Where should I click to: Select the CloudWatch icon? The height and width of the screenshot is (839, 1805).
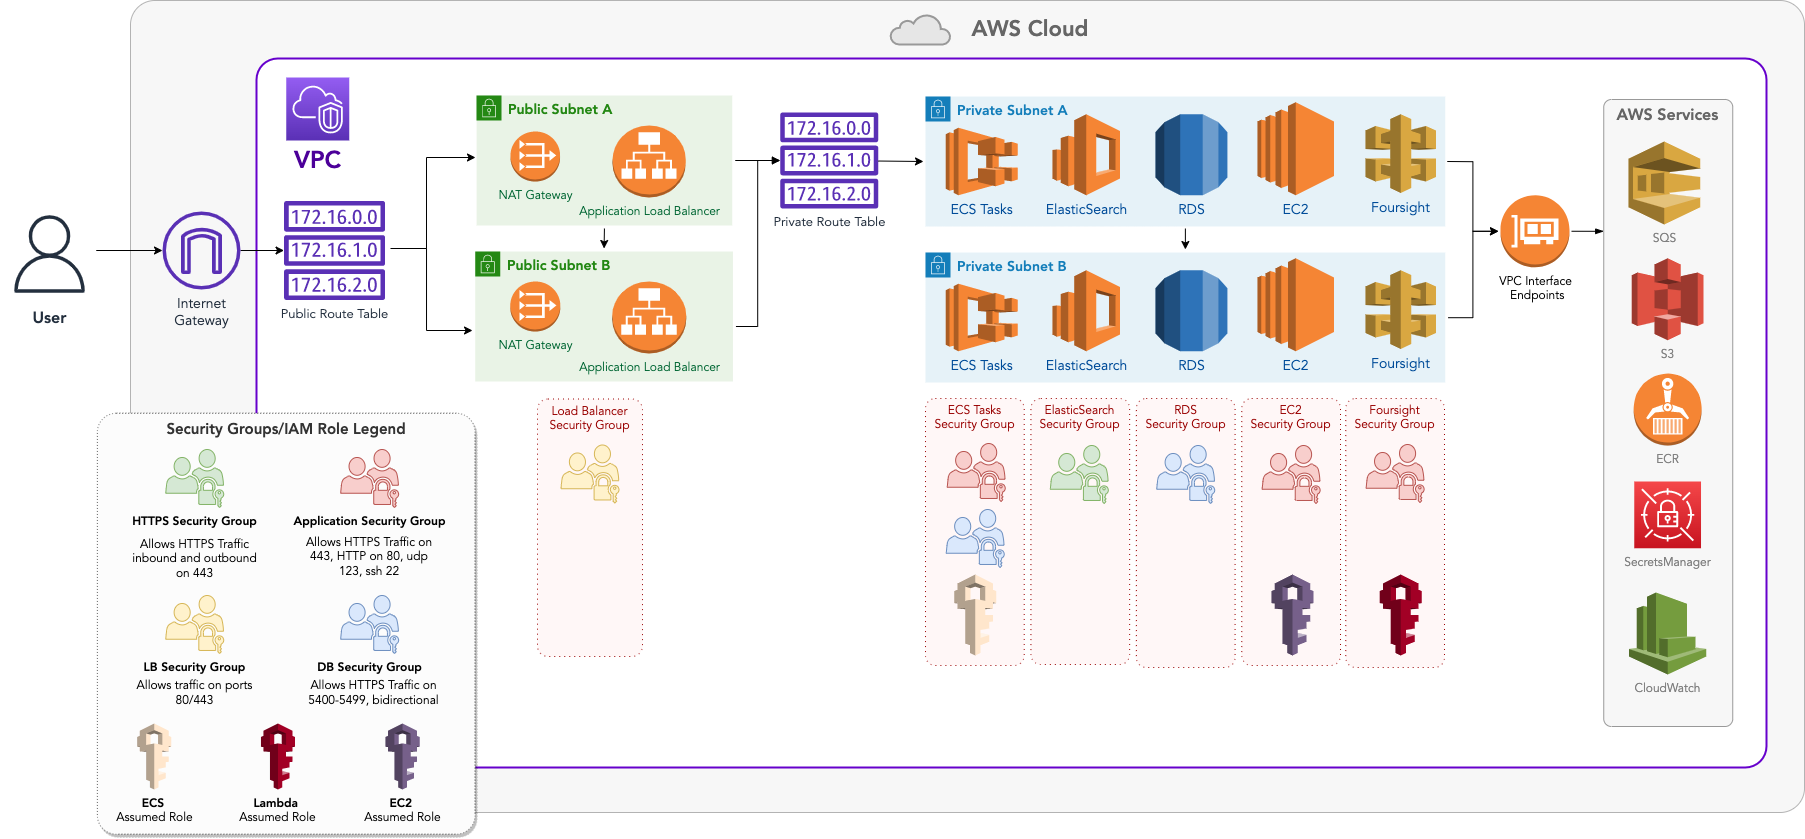1667,634
